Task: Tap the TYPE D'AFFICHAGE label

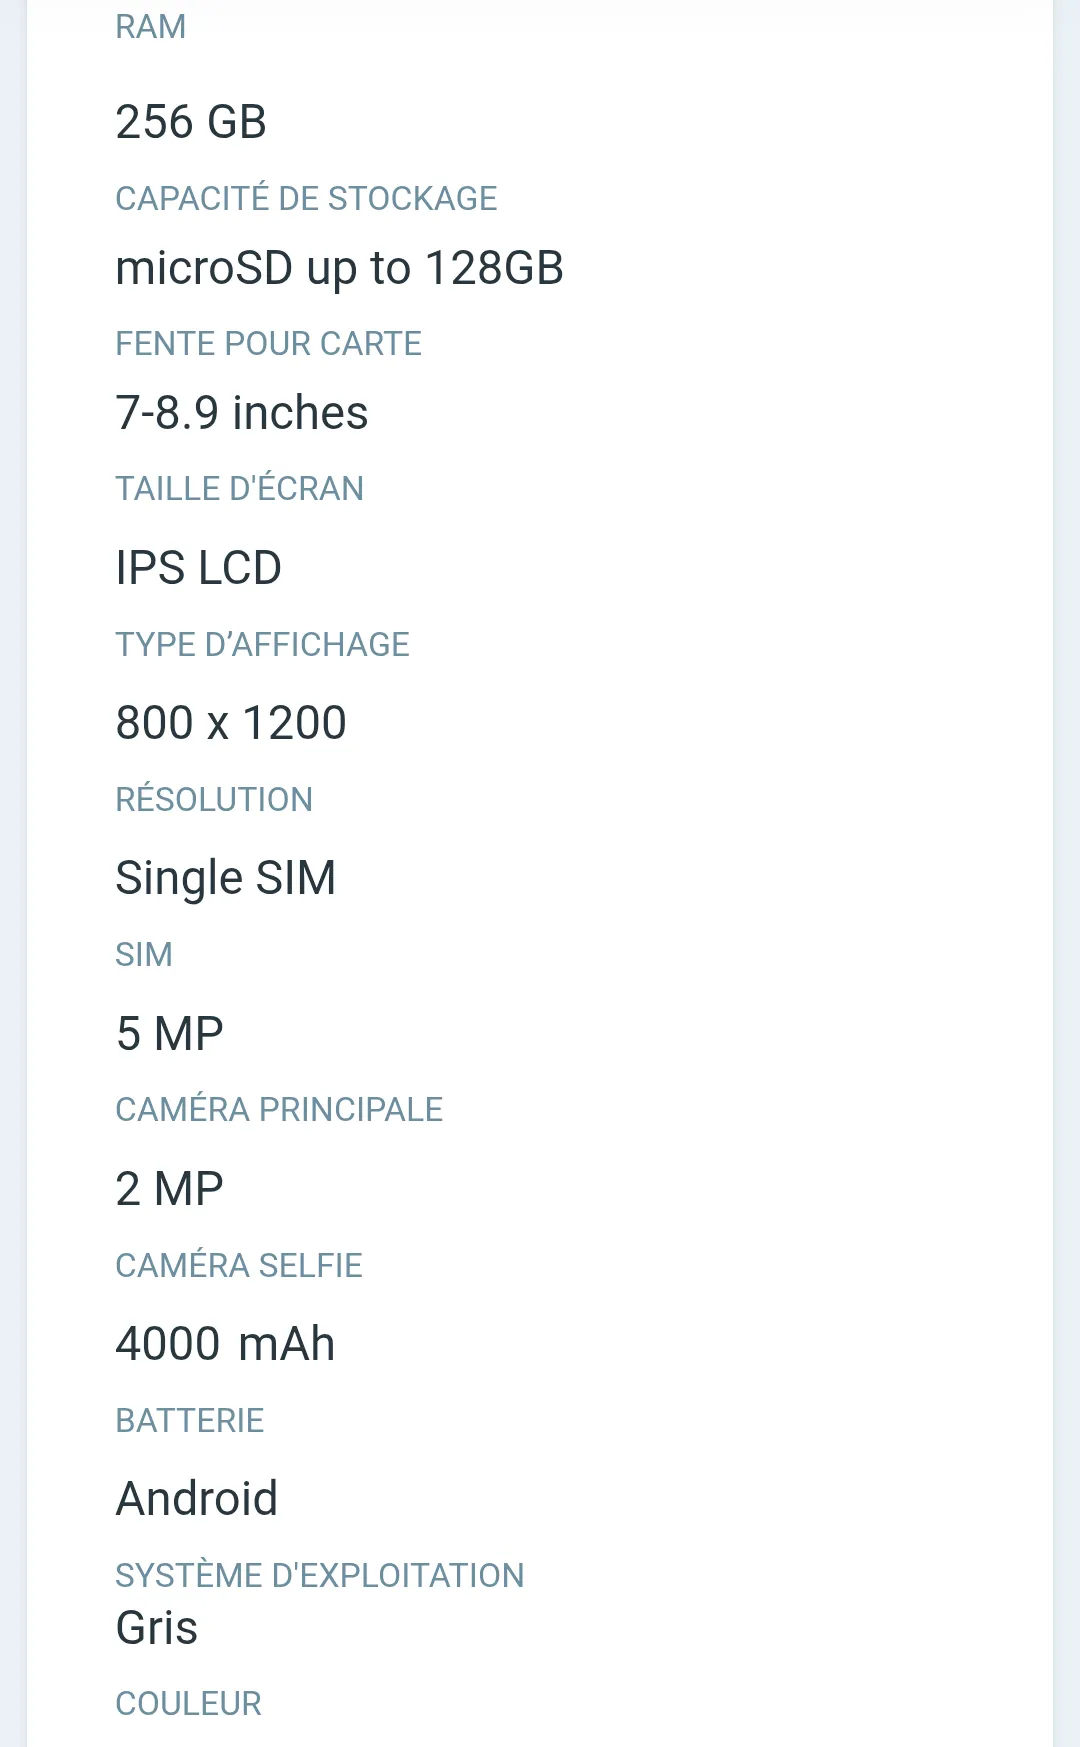Action: 262,644
